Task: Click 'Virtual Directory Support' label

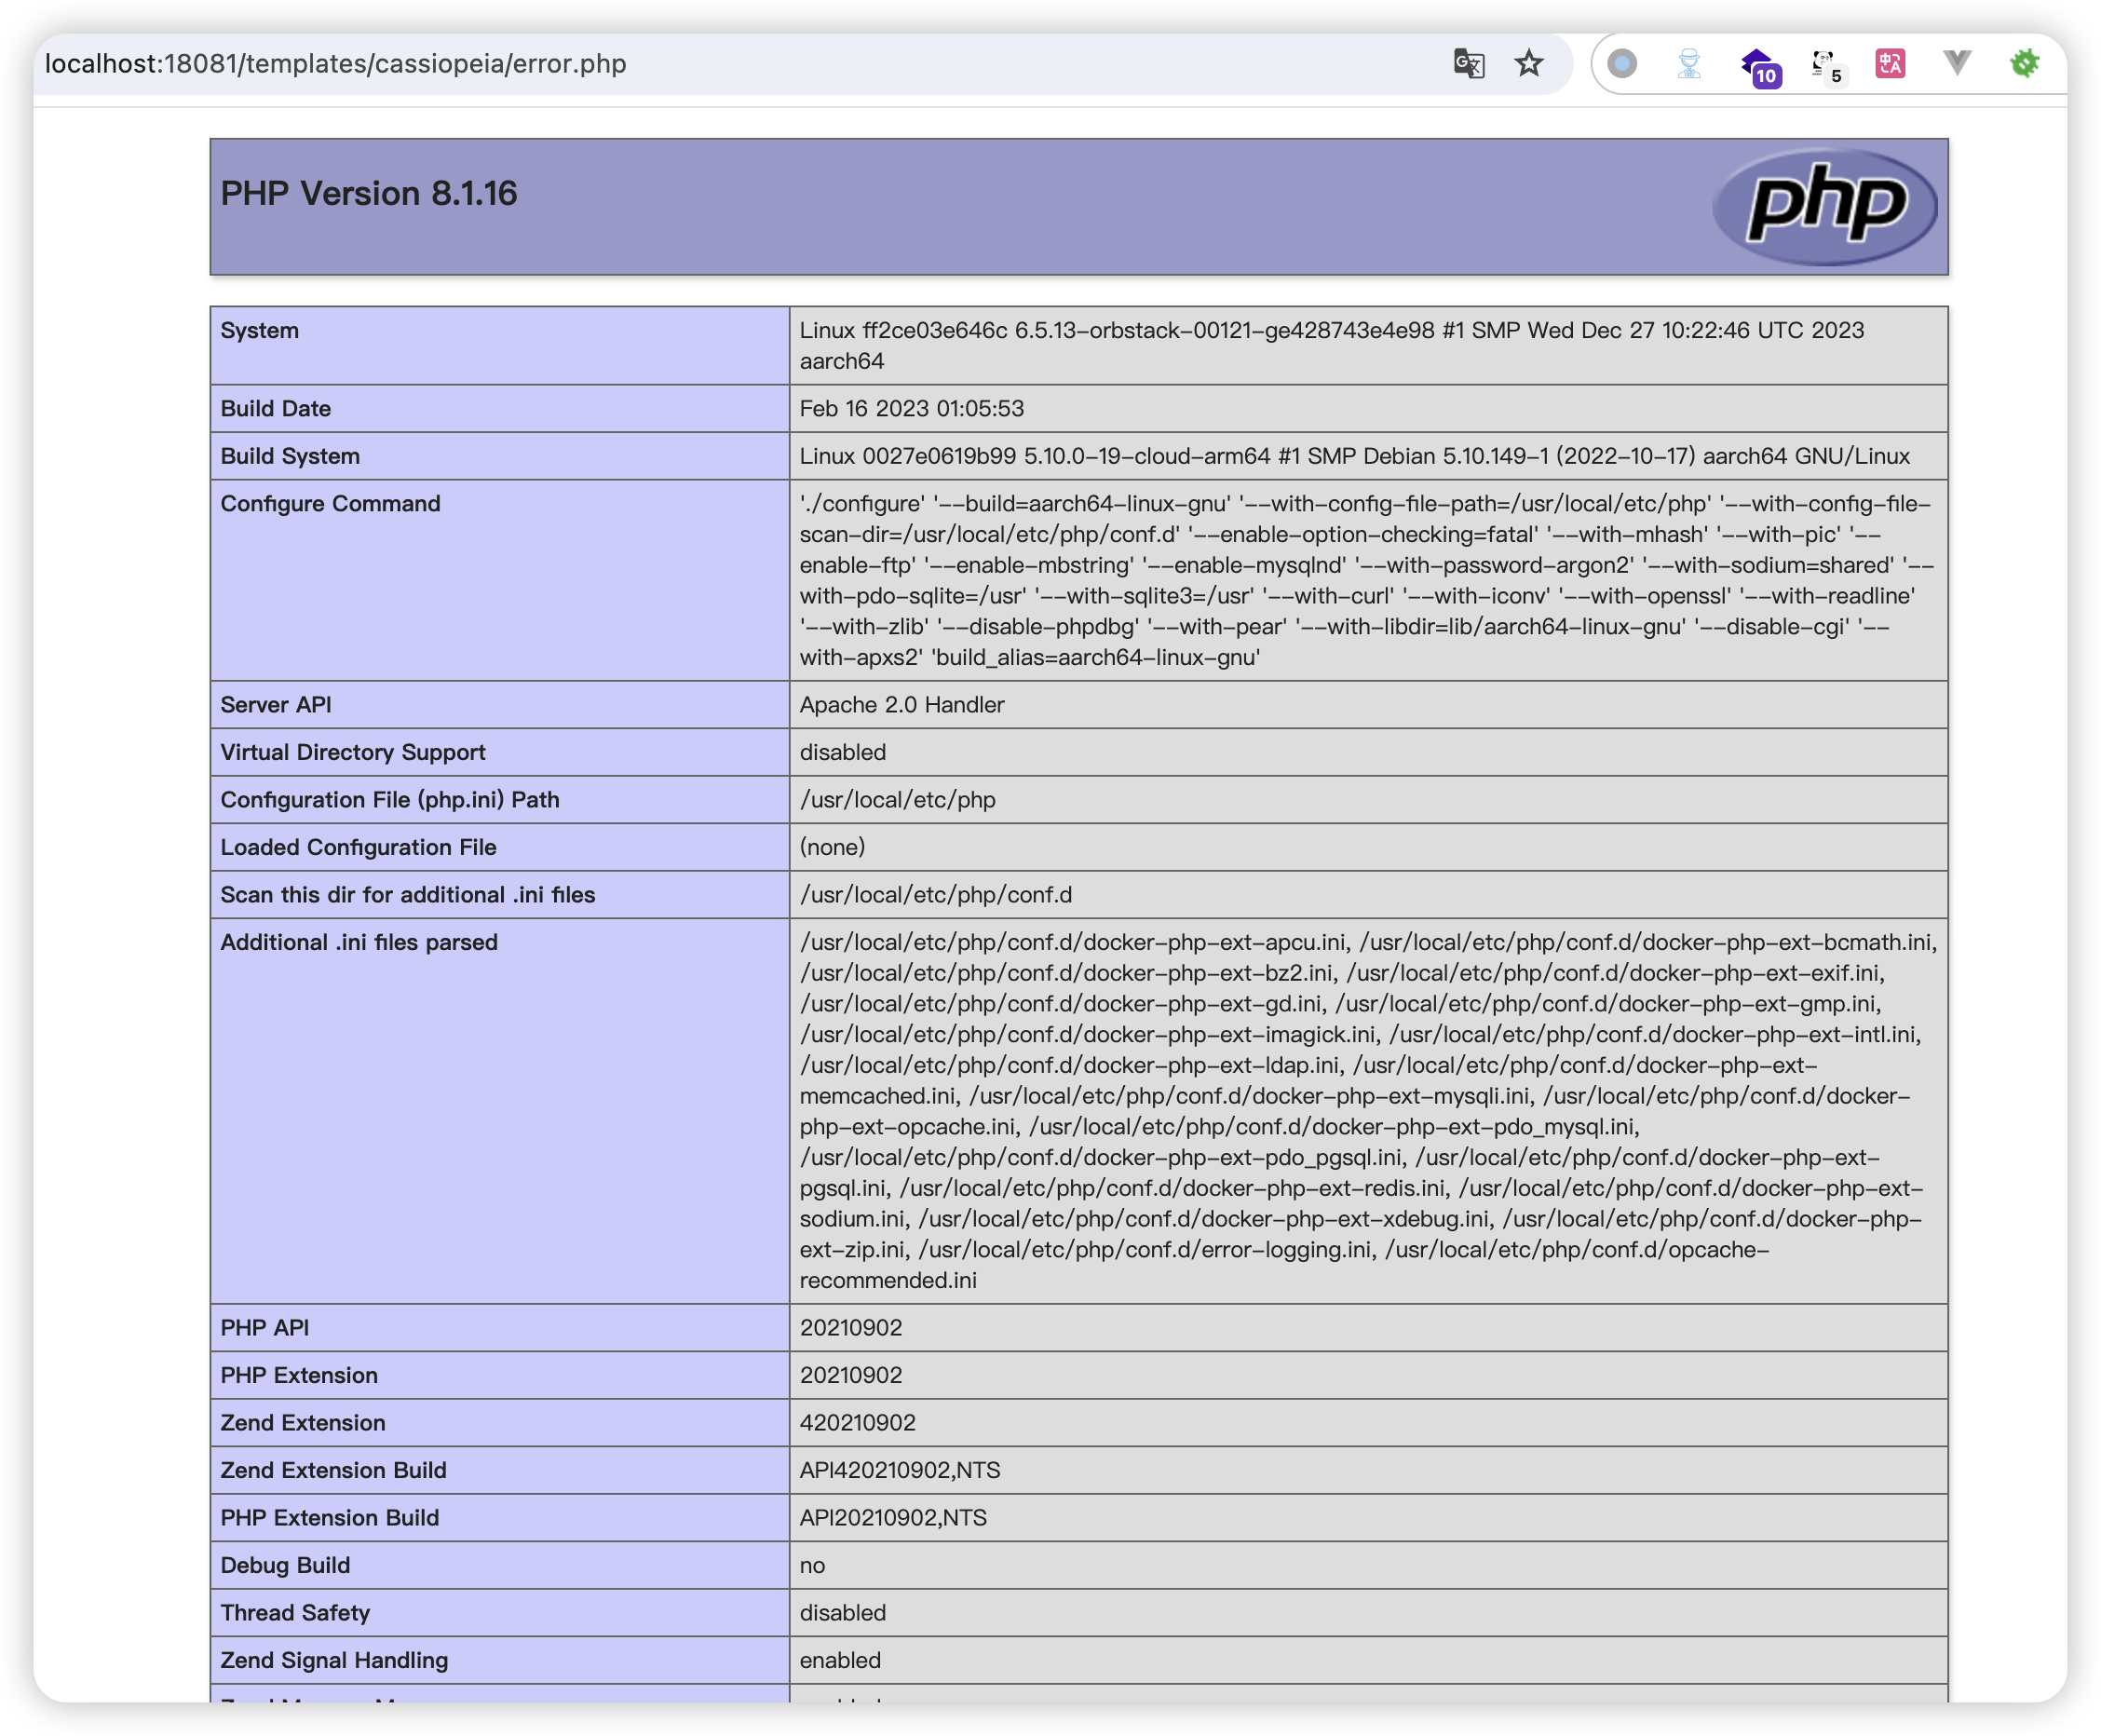Action: [x=353, y=752]
